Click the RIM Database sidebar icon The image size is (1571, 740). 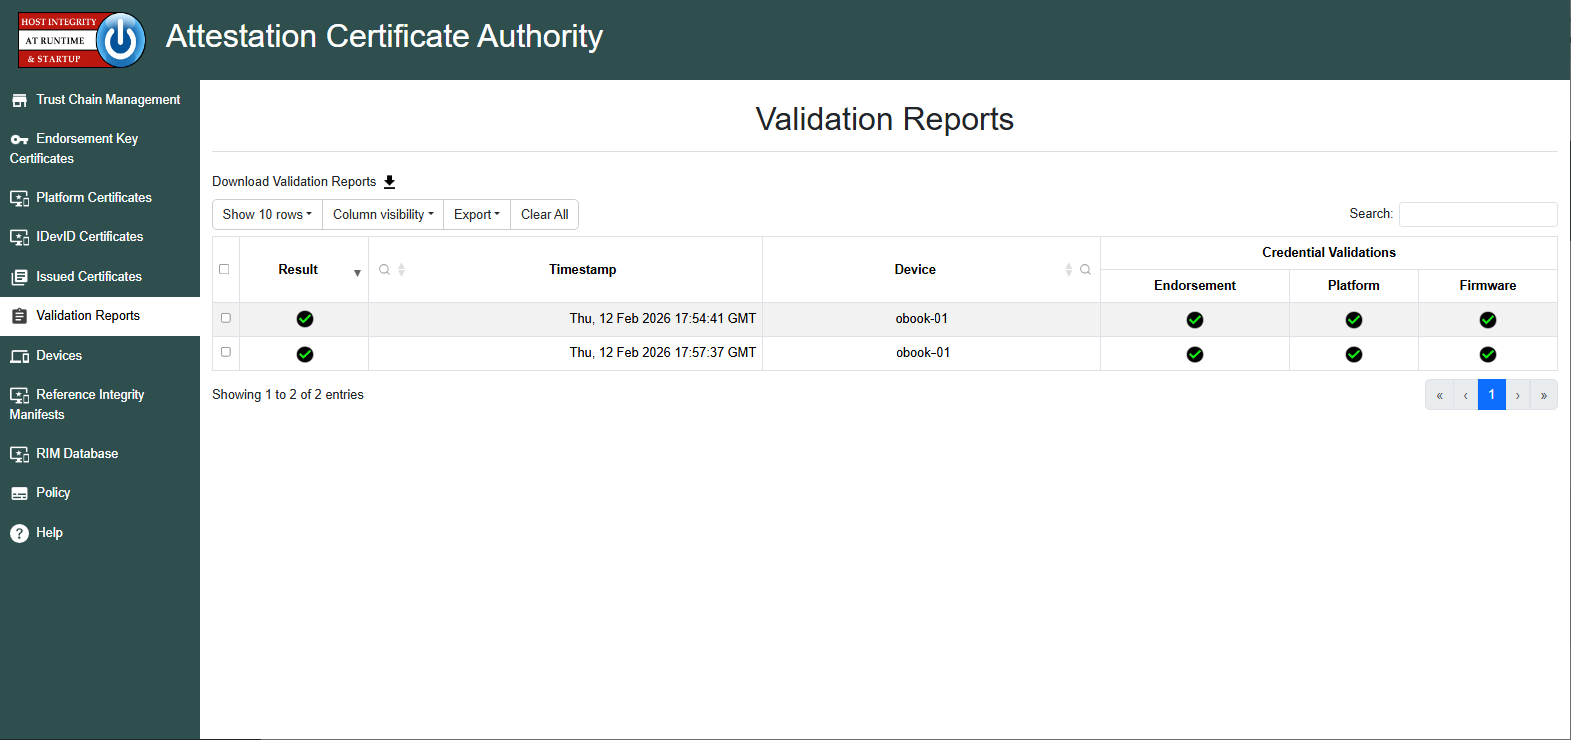(19, 454)
